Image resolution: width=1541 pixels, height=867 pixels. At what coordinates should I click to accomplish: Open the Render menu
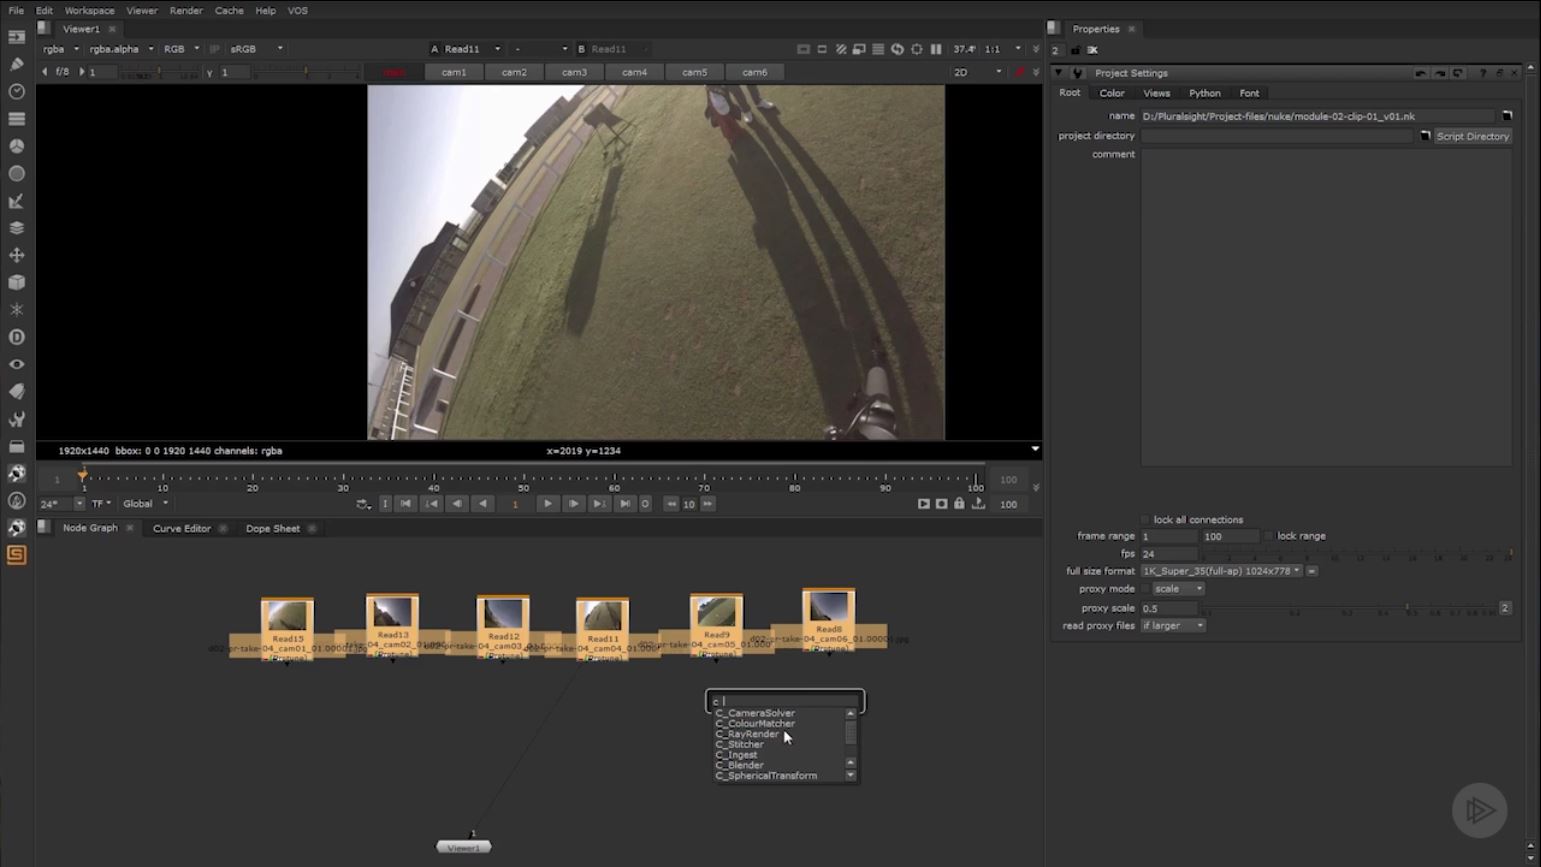[186, 10]
